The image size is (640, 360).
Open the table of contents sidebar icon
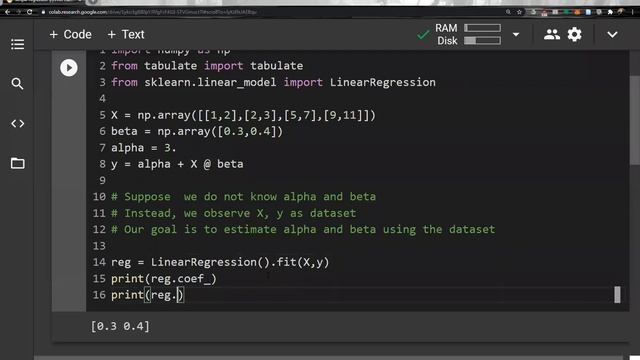click(18, 44)
